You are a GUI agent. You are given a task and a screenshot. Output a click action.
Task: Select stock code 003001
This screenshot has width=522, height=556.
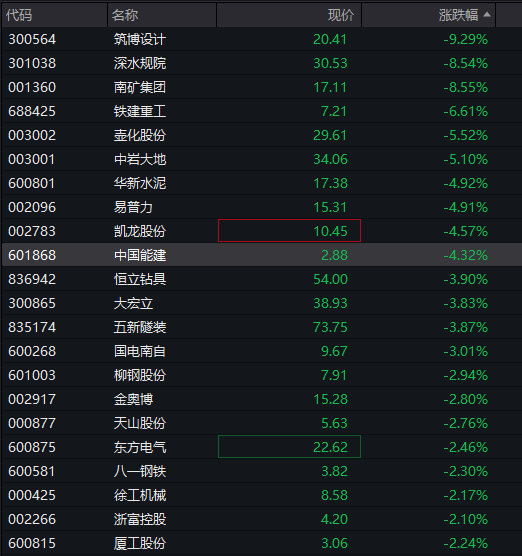point(32,159)
